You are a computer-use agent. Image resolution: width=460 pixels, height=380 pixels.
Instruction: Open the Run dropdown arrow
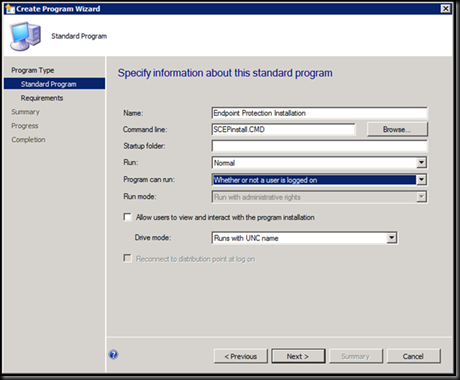(421, 163)
